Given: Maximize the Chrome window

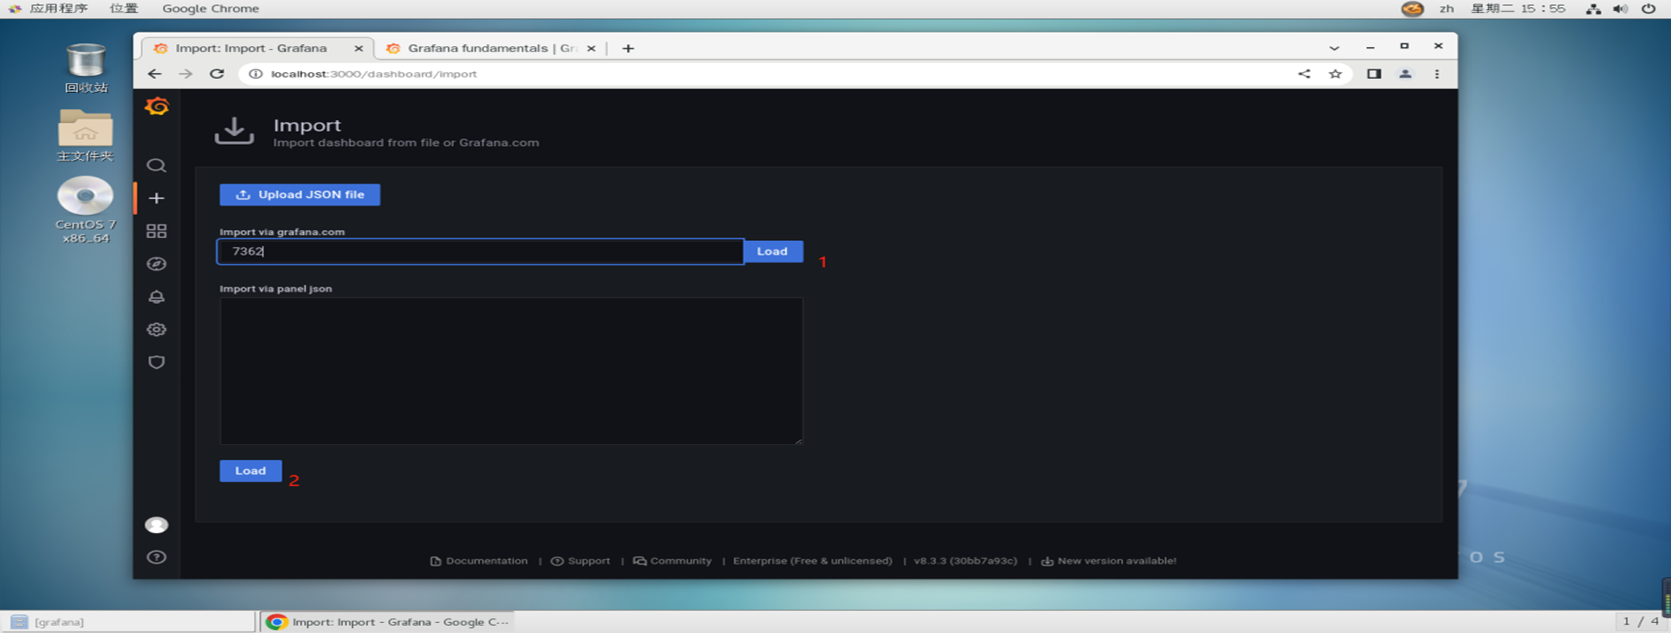Looking at the screenshot, I should click(1404, 46).
